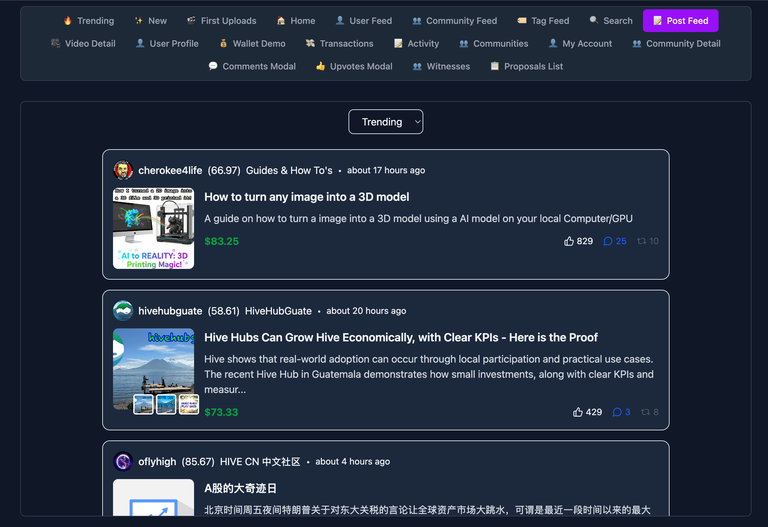Click oflyhigh's reputation score (85.67)
The image size is (768, 527).
click(x=198, y=462)
